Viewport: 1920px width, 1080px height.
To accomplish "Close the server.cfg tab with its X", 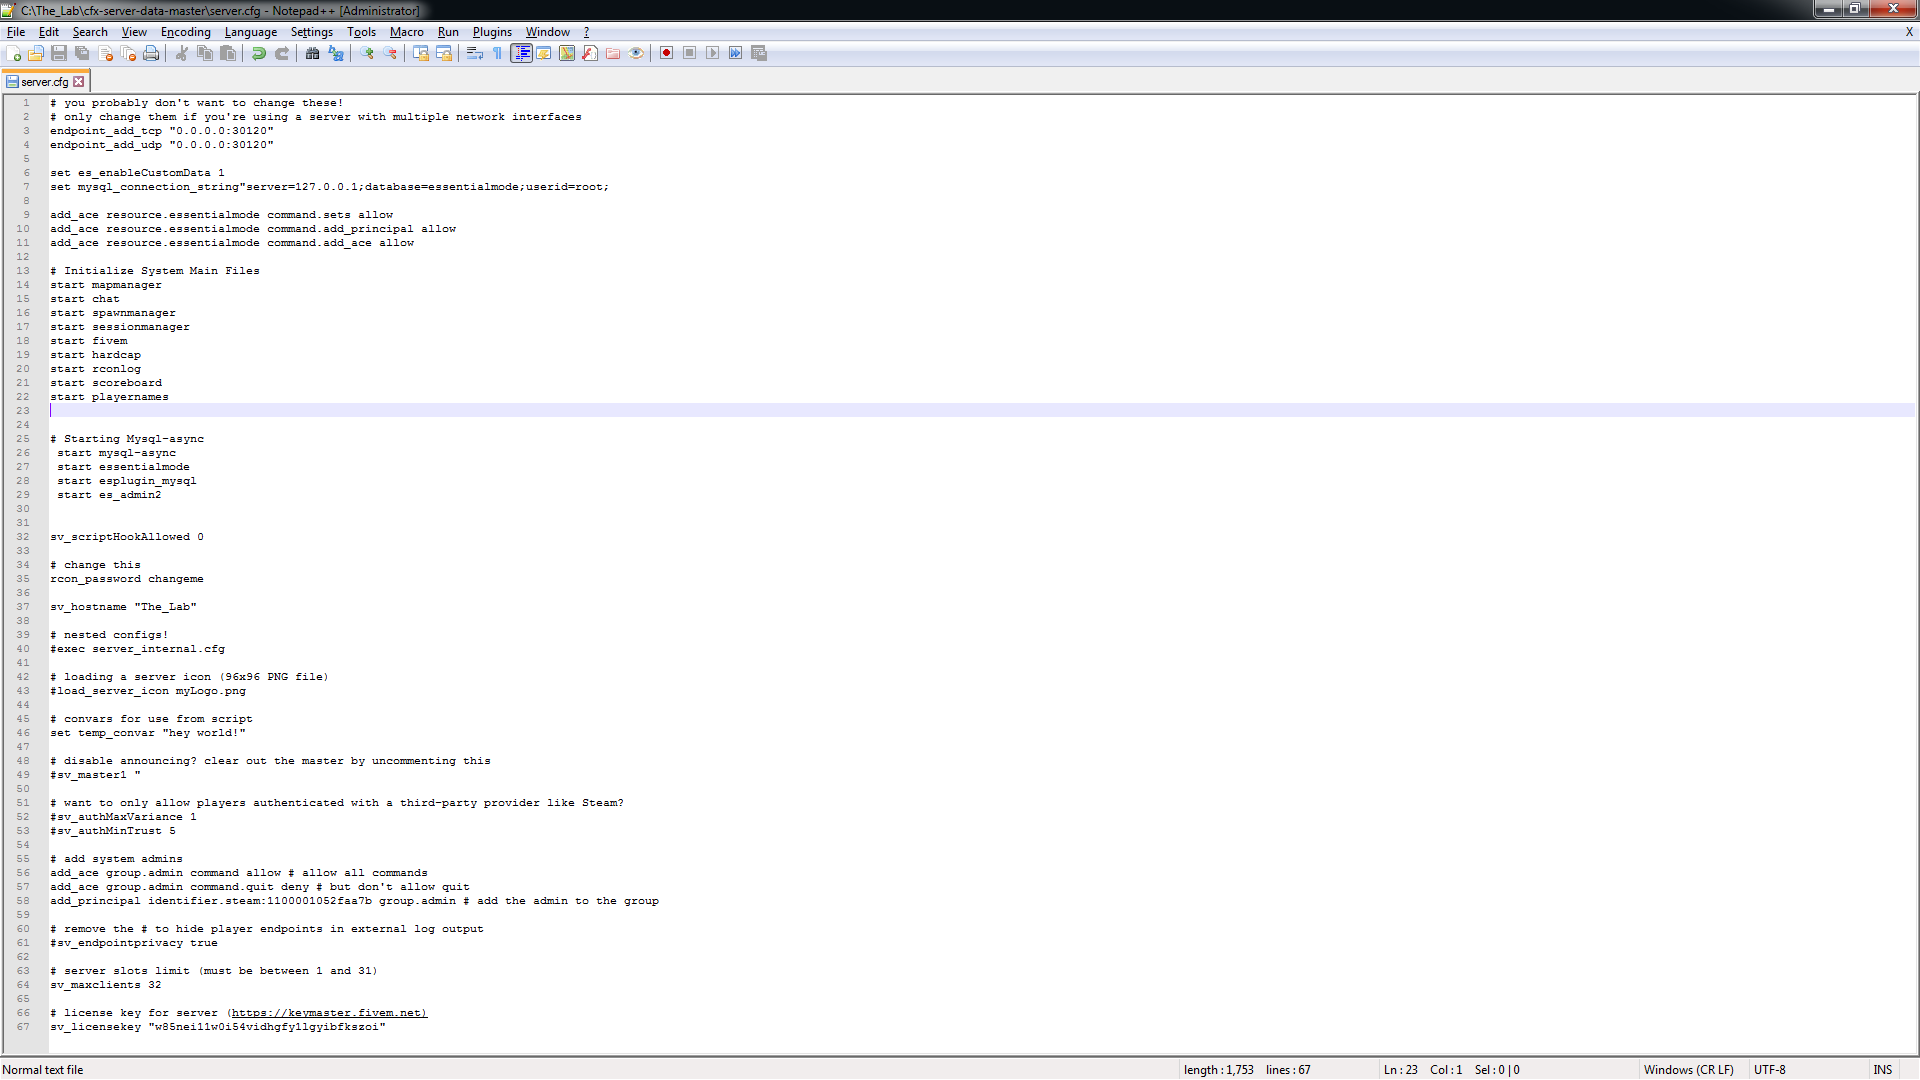I will 79,82.
